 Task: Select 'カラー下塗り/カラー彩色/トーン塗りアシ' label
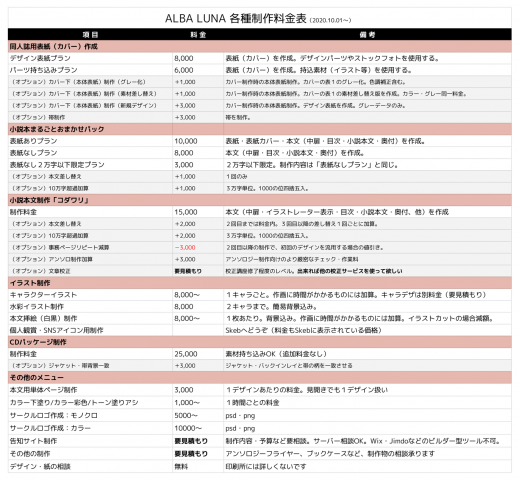74,403
